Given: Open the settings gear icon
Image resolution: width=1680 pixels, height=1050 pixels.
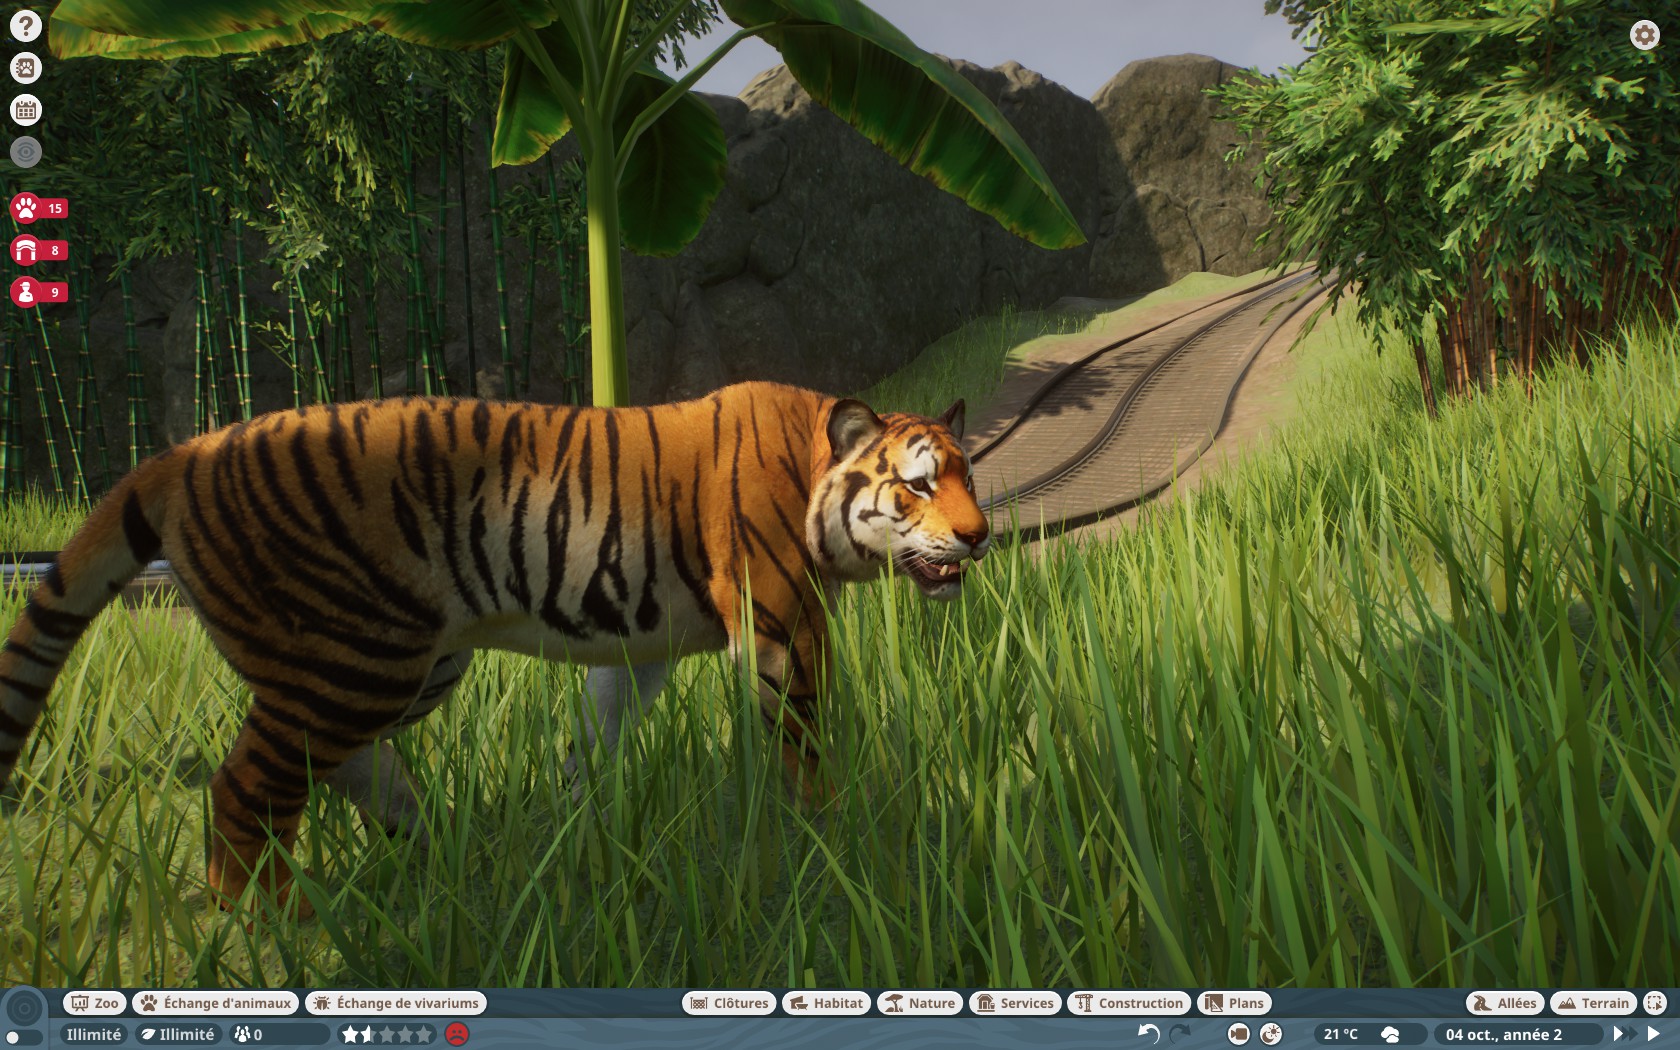Looking at the screenshot, I should (1645, 35).
